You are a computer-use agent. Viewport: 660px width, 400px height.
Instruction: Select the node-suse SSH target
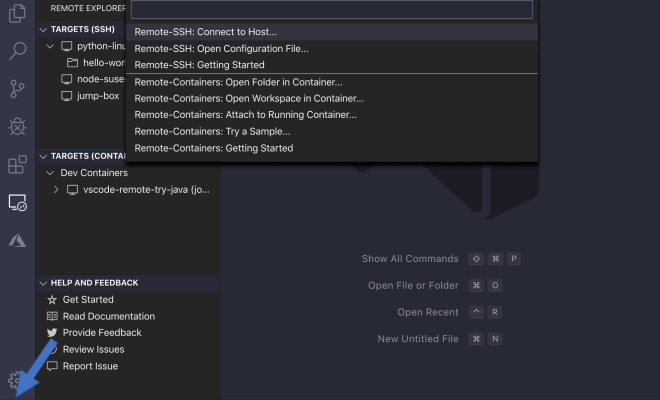tap(101, 79)
